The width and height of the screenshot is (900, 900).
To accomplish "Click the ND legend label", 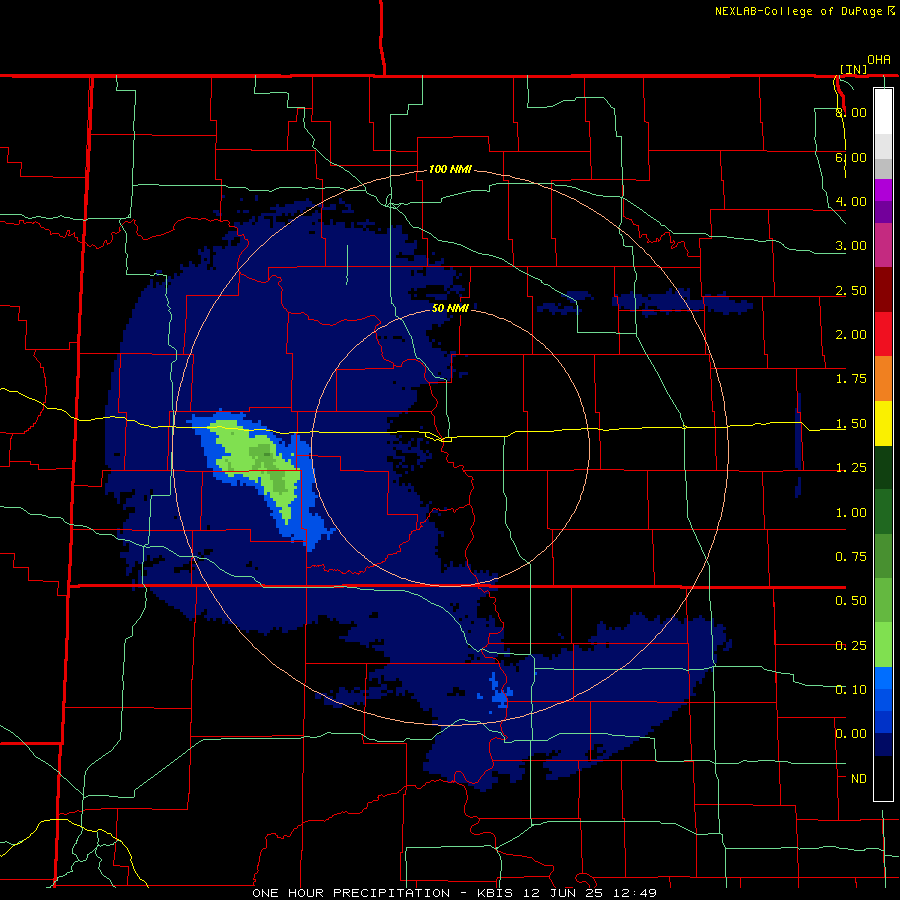I will (859, 779).
